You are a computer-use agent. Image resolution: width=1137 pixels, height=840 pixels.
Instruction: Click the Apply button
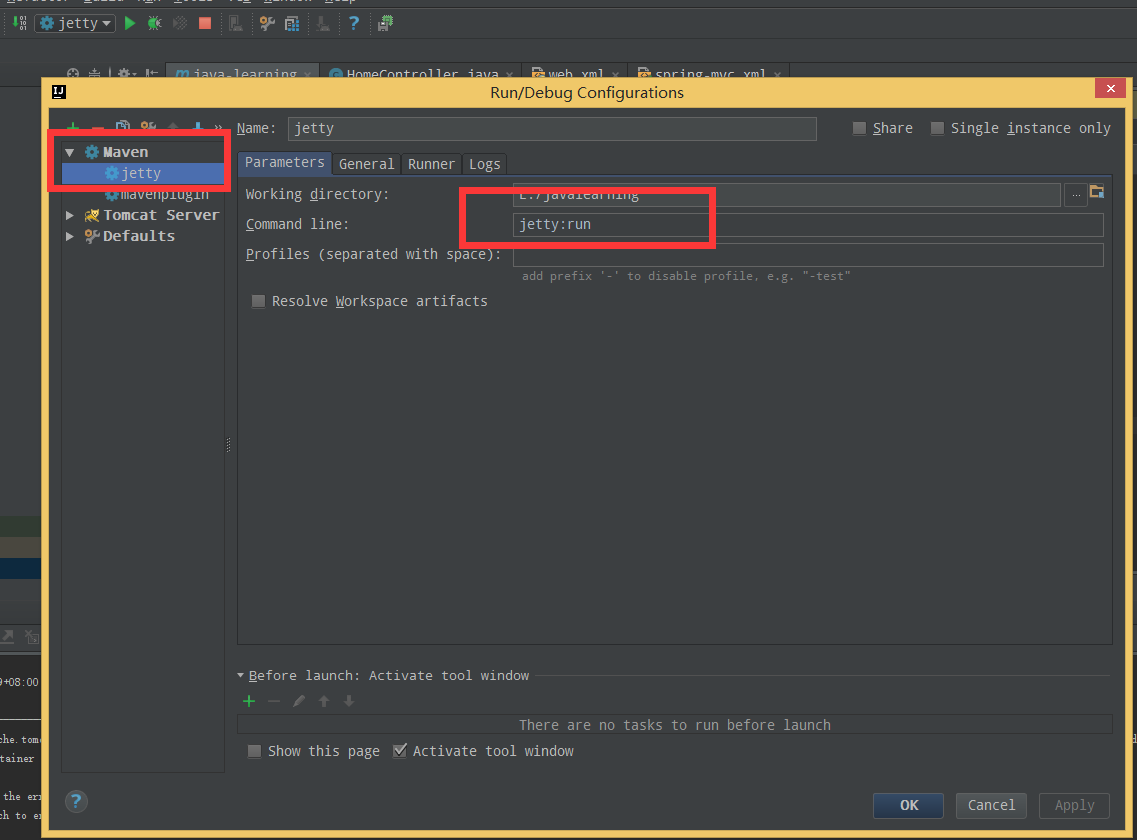1075,805
